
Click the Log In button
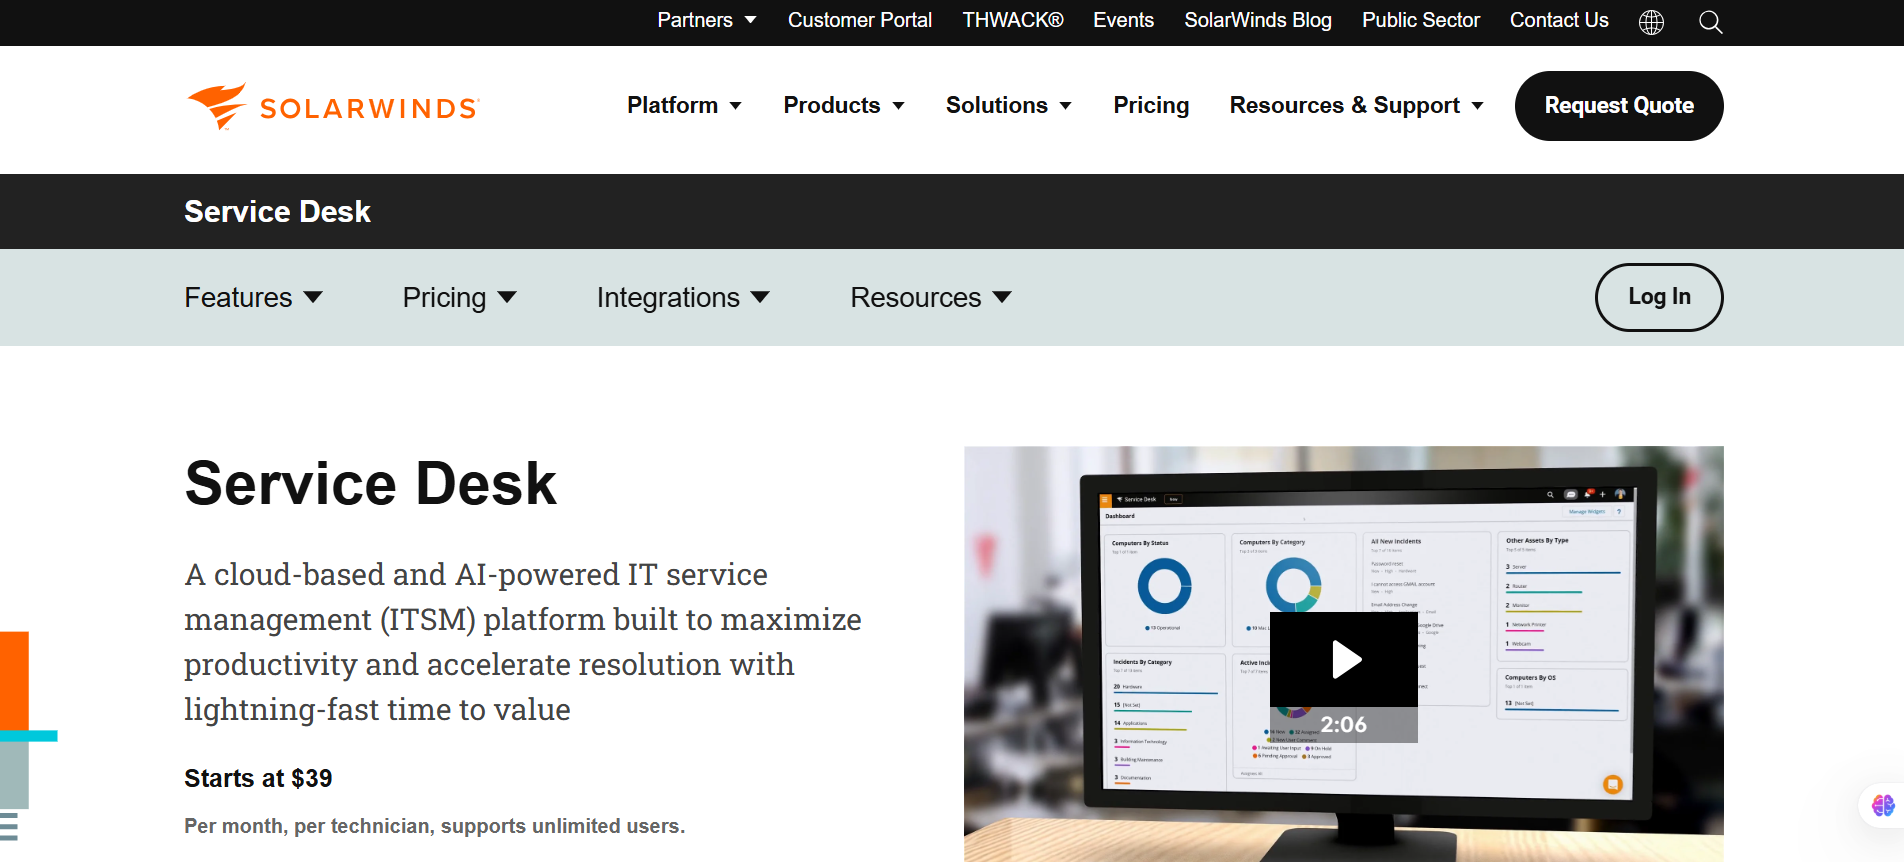(x=1658, y=297)
